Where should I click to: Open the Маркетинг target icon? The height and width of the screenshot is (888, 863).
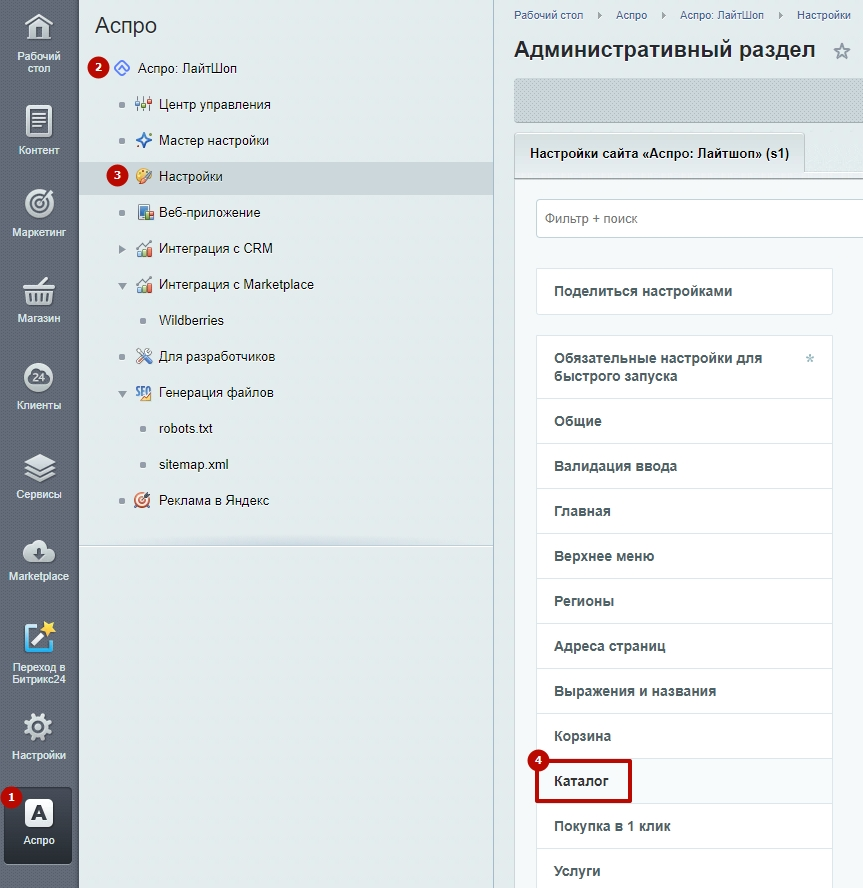pyautogui.click(x=38, y=204)
